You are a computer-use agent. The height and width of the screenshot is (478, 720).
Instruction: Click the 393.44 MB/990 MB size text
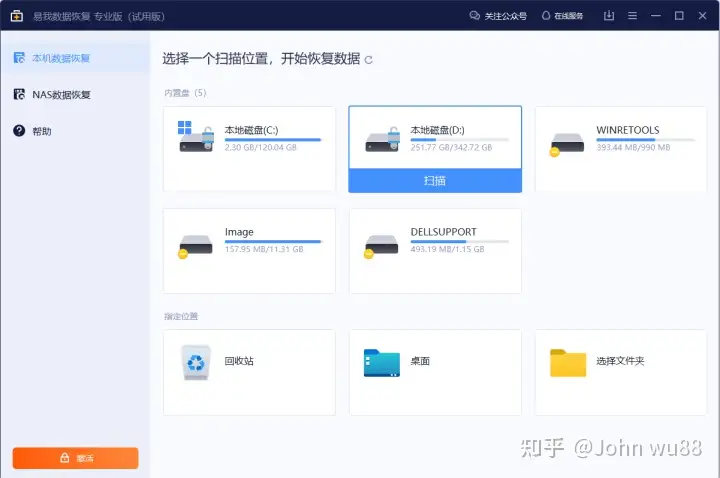pos(633,147)
